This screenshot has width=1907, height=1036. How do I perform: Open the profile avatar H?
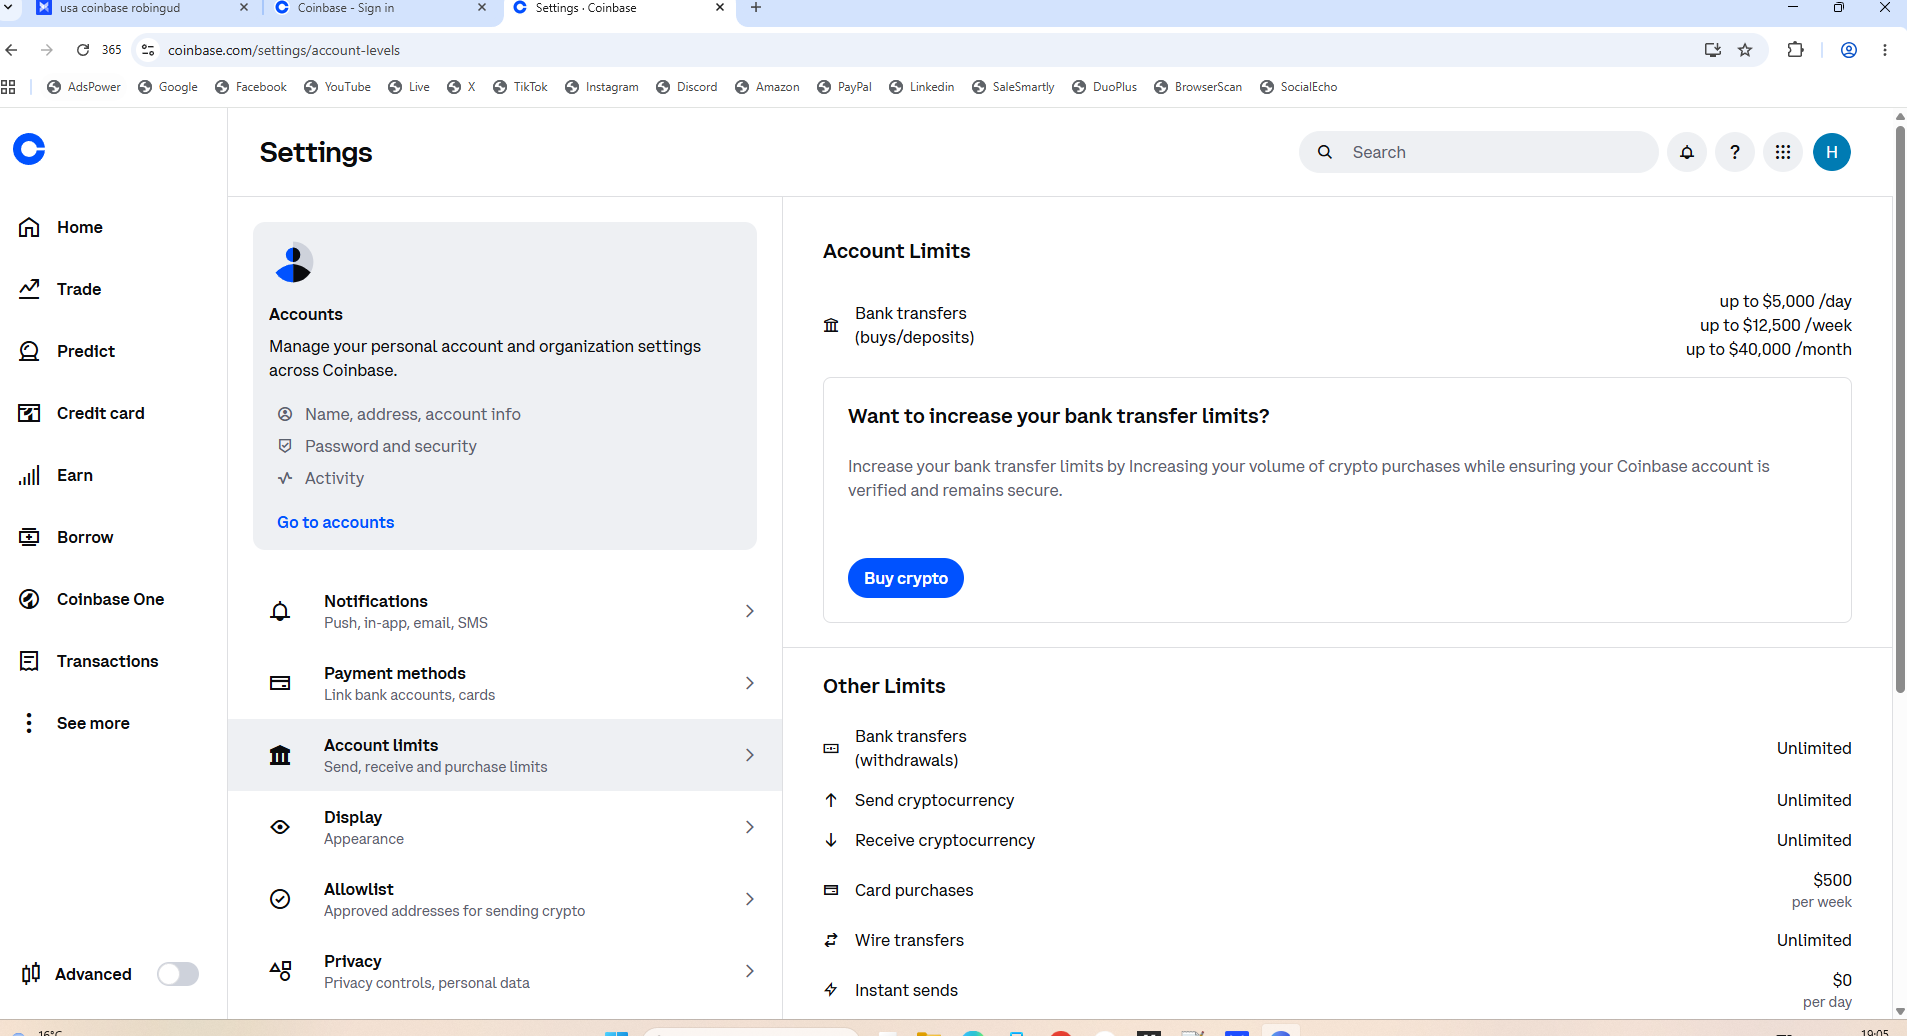(x=1832, y=152)
